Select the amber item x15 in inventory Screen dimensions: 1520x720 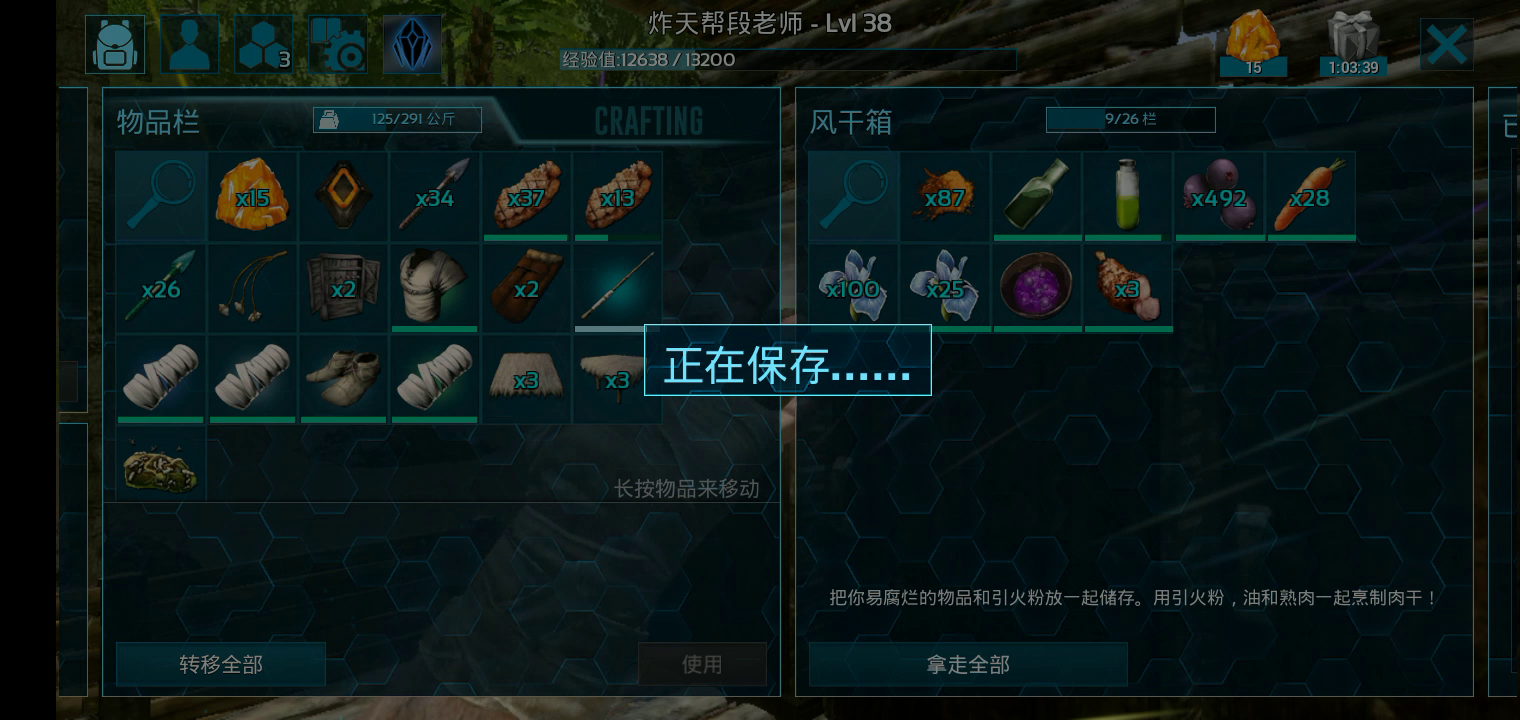point(252,197)
